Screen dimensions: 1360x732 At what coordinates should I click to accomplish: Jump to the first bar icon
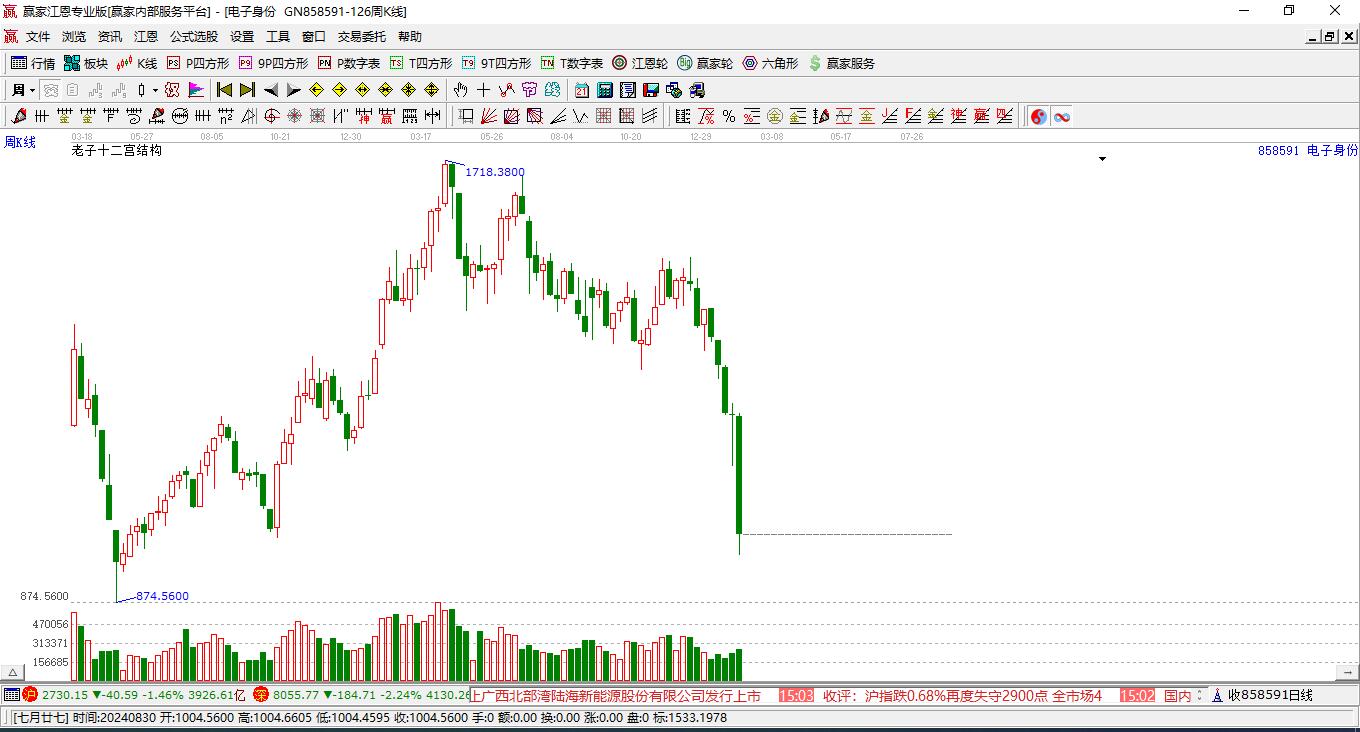coord(224,90)
